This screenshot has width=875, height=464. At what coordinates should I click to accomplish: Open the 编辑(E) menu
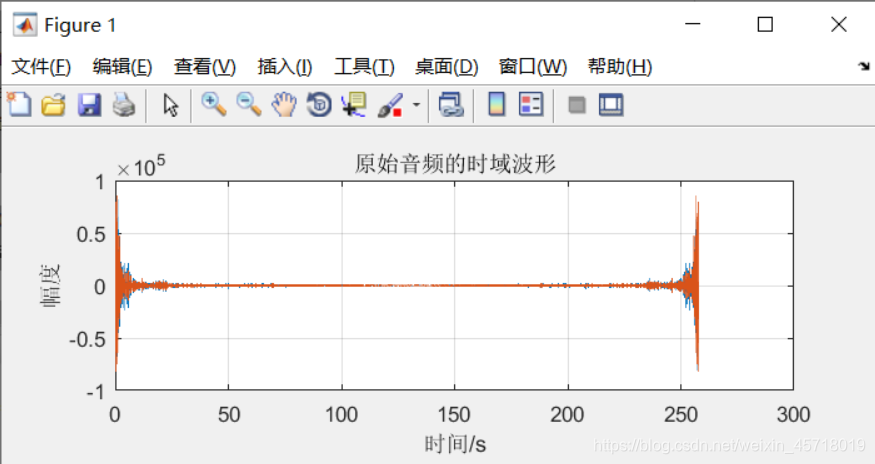click(122, 66)
